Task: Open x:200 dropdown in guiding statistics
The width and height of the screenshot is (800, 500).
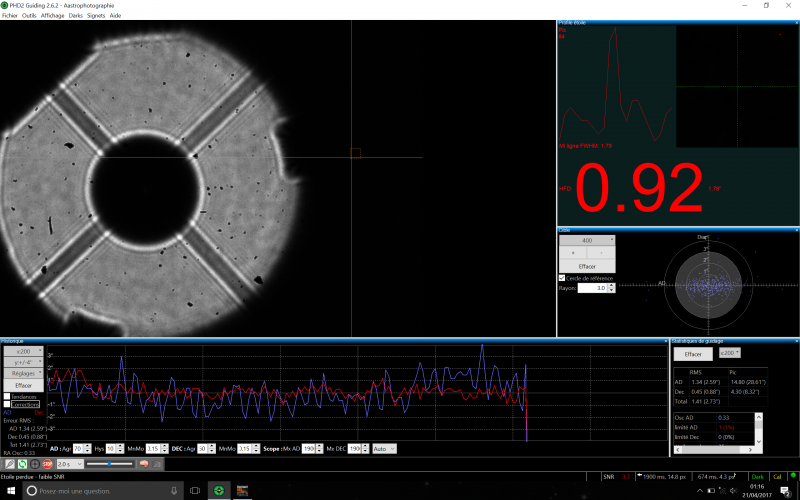Action: click(x=730, y=353)
